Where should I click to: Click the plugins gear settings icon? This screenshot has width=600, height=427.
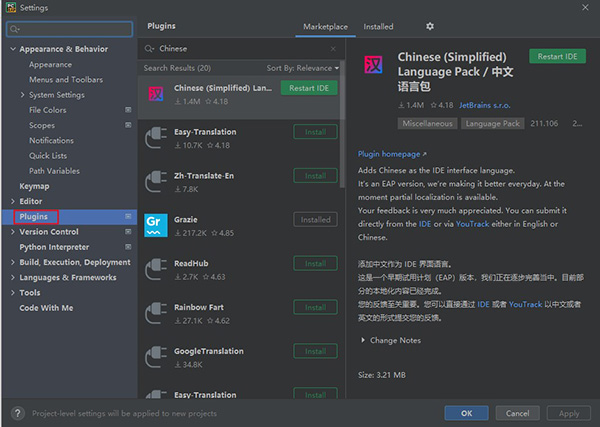coord(430,26)
